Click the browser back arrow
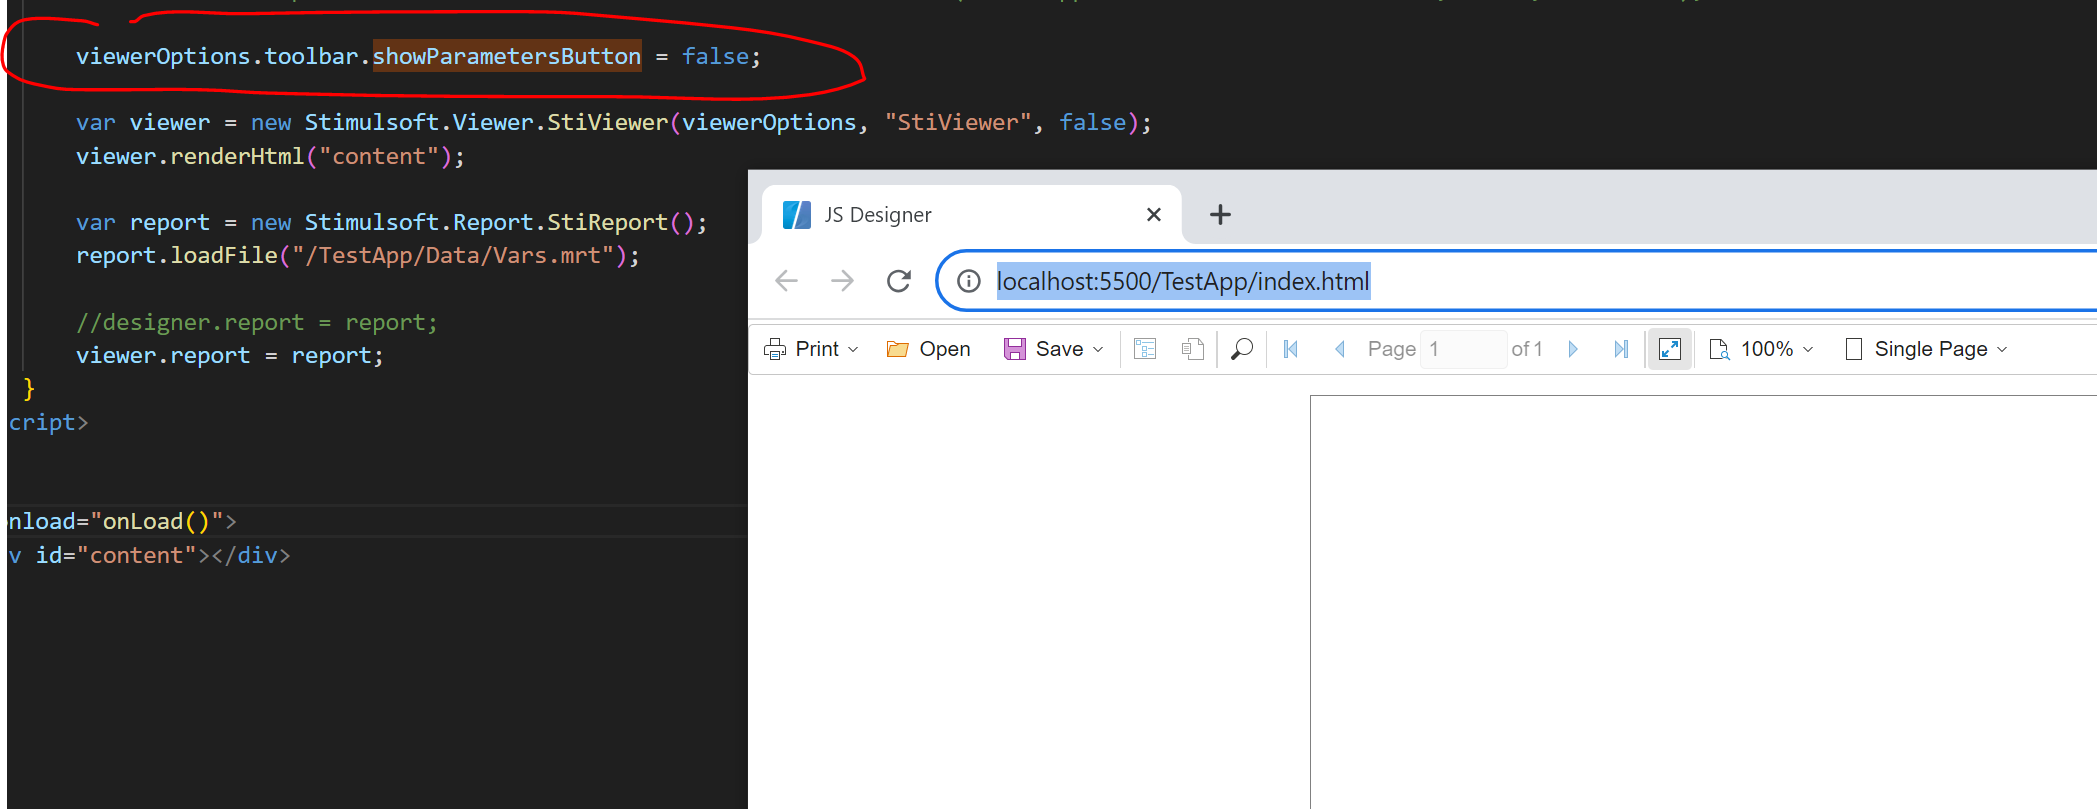The image size is (2097, 809). pos(787,281)
